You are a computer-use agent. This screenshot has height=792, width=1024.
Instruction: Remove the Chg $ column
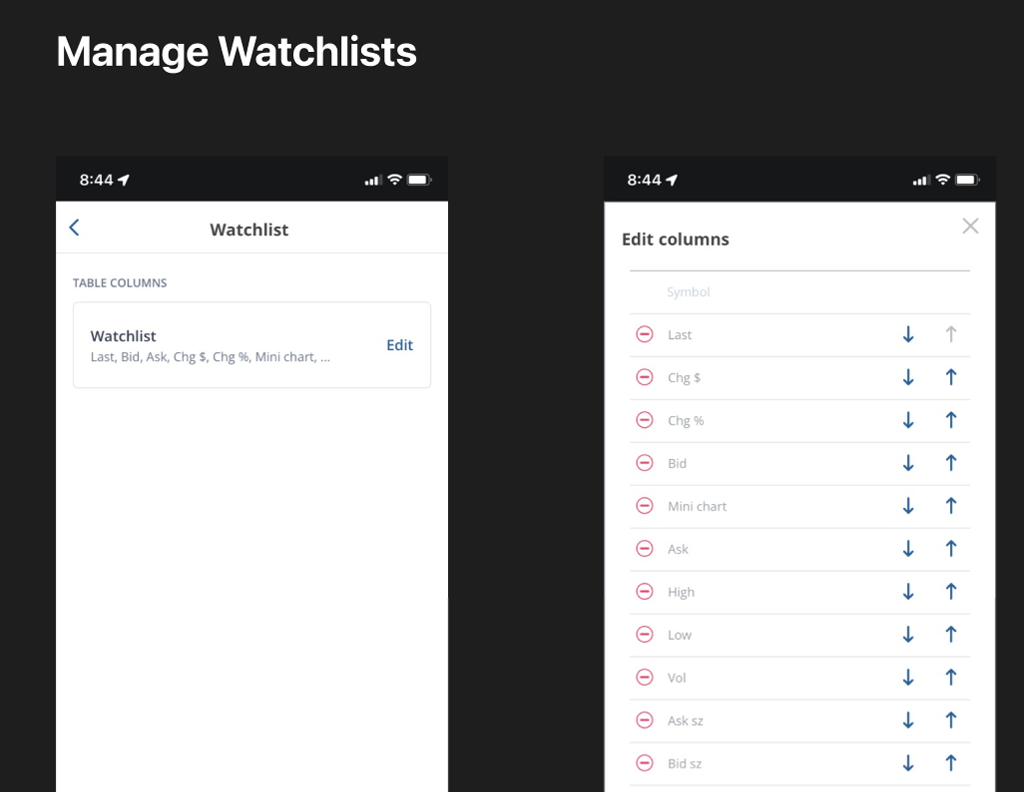tap(645, 378)
